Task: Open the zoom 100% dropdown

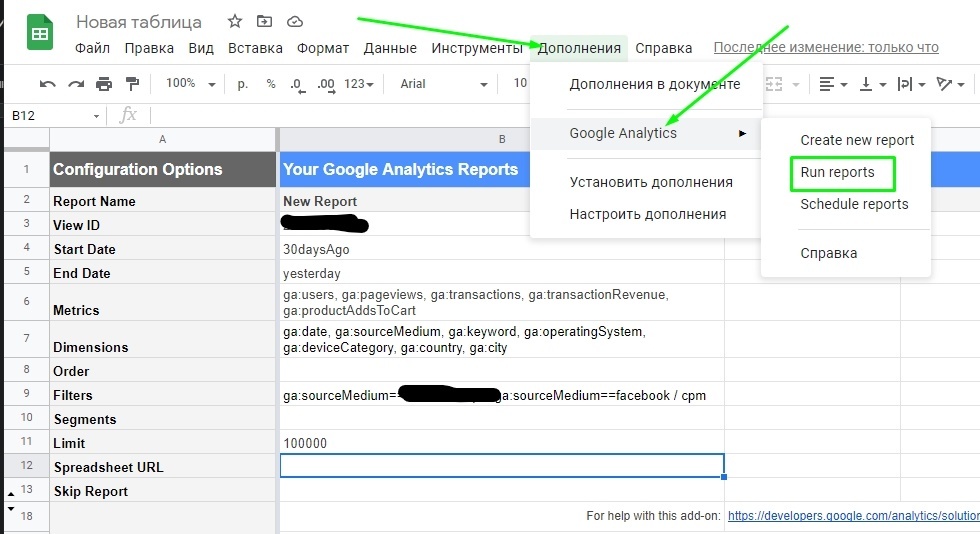Action: point(191,83)
